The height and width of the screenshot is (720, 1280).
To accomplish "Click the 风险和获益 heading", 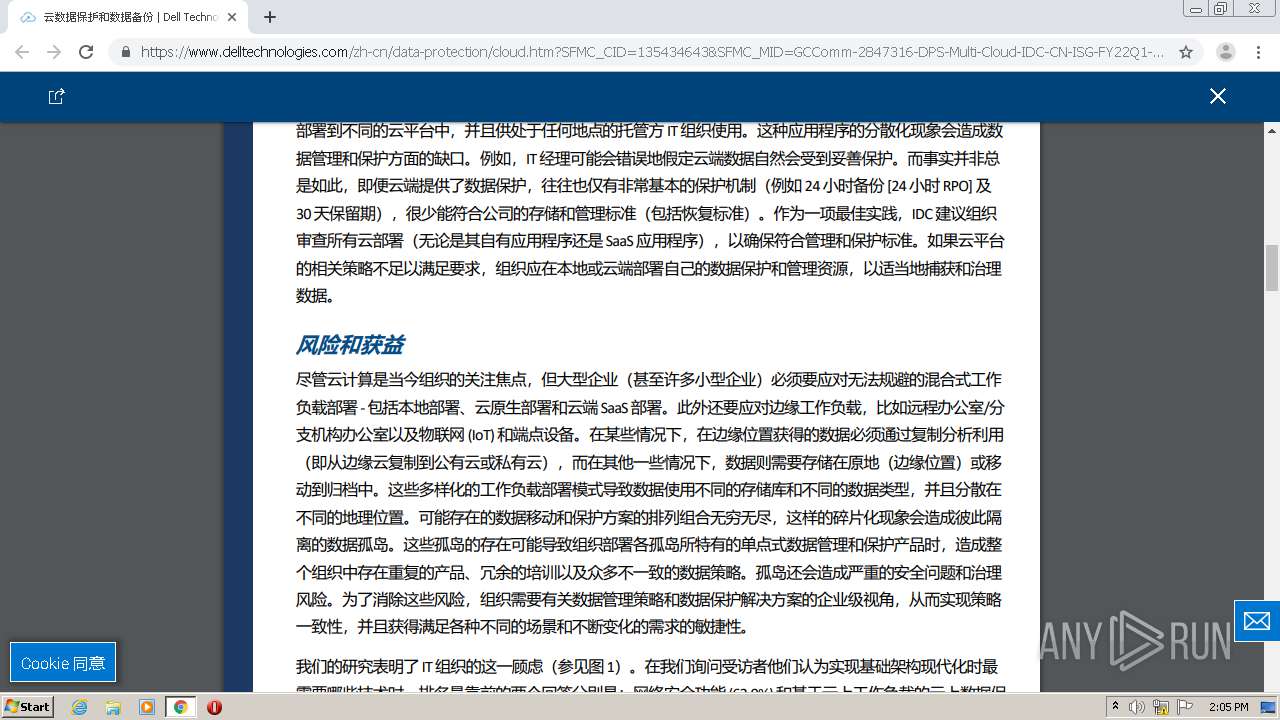I will pos(350,345).
